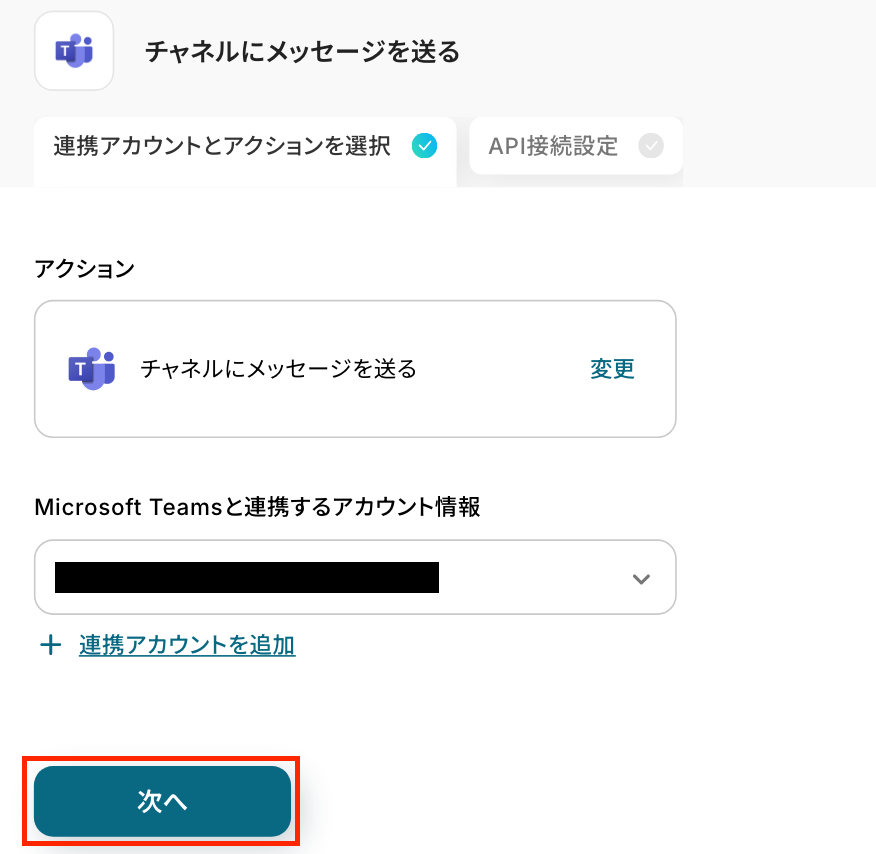Expand the account dropdown chevron
The image size is (876, 854).
coord(642,579)
